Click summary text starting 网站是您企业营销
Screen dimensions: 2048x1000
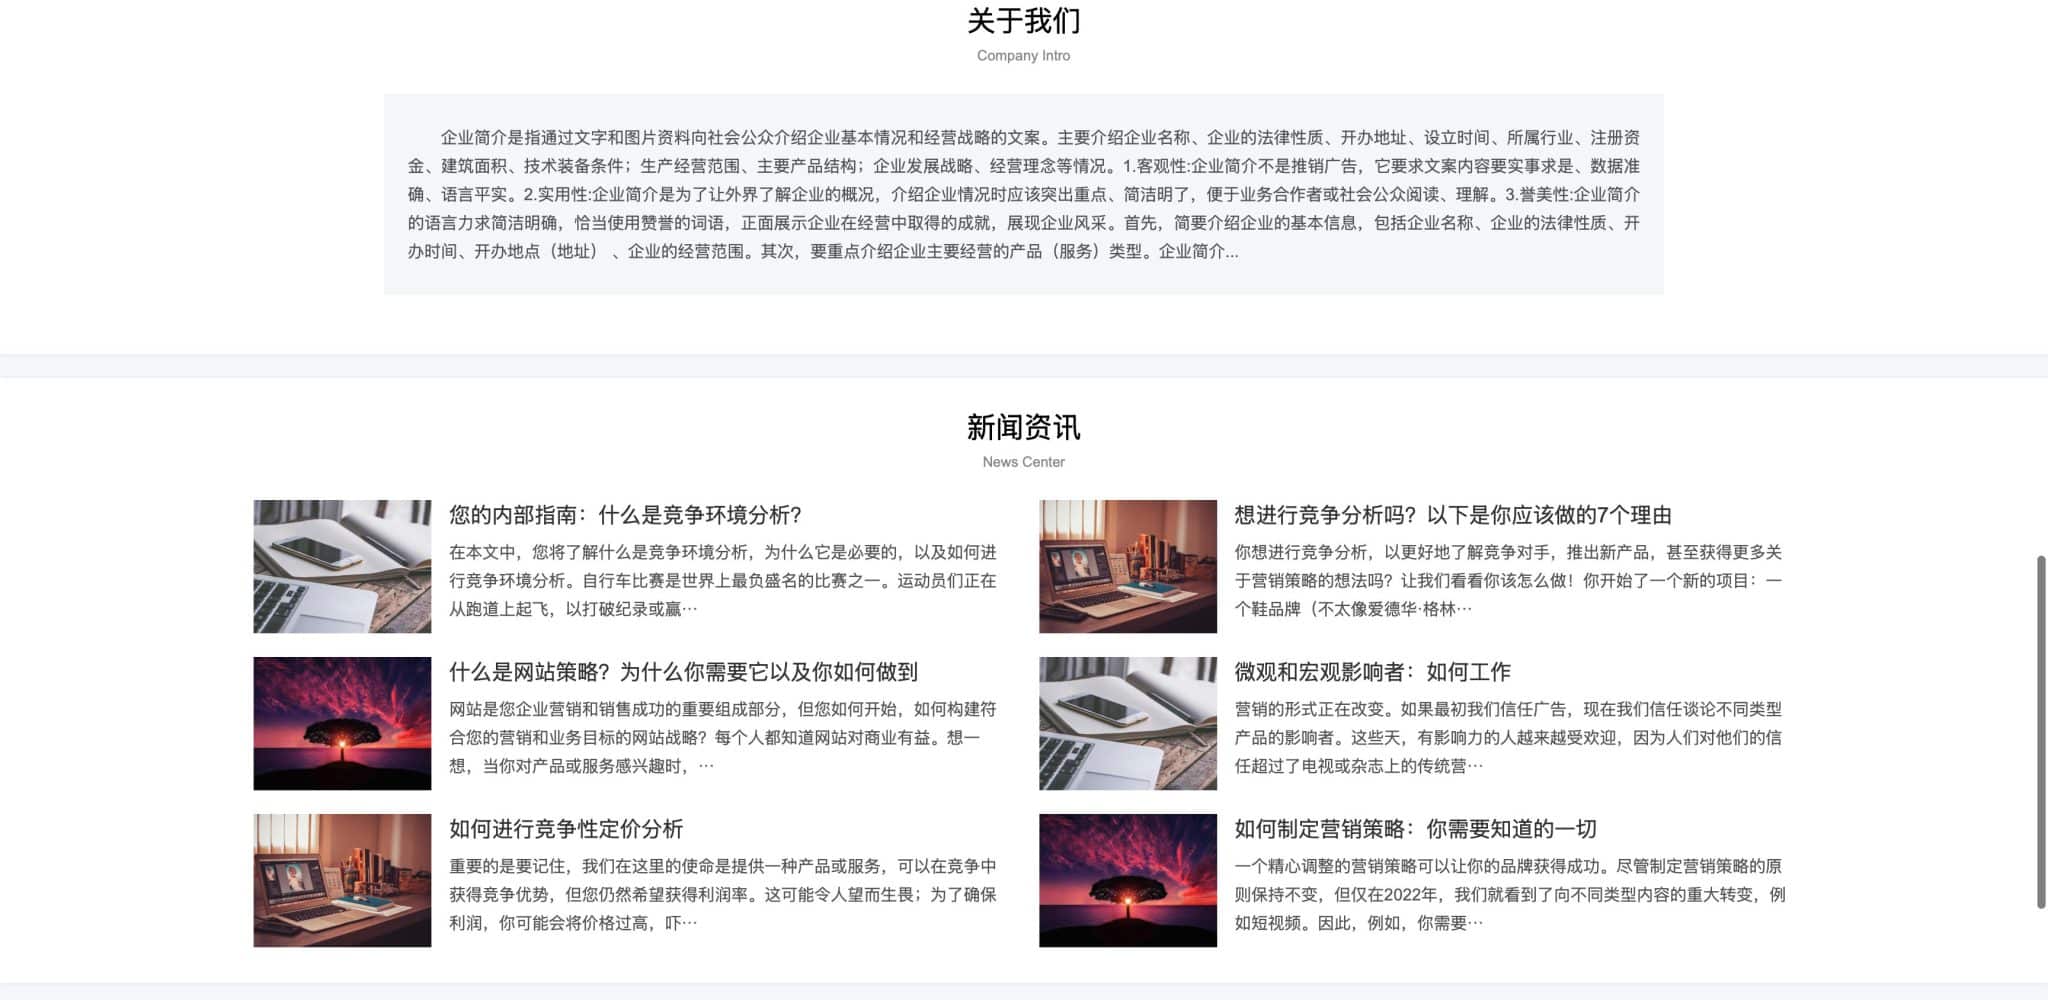pyautogui.click(x=723, y=737)
